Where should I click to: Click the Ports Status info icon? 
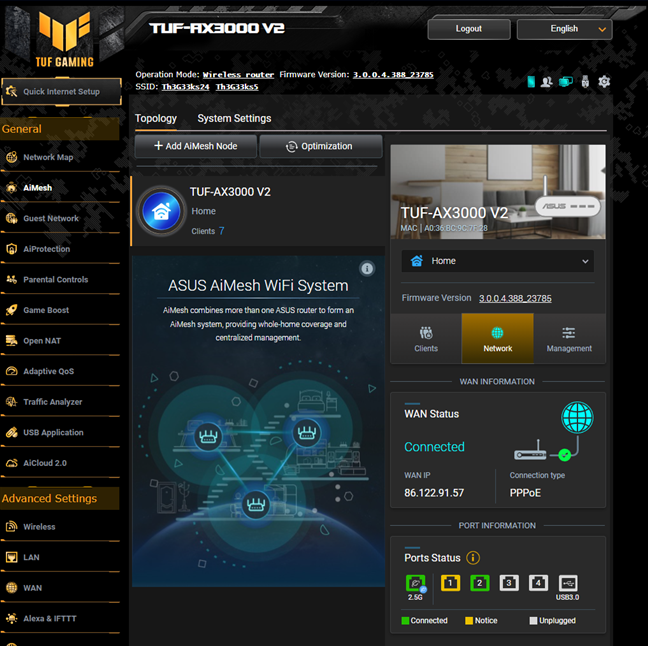pyautogui.click(x=473, y=558)
